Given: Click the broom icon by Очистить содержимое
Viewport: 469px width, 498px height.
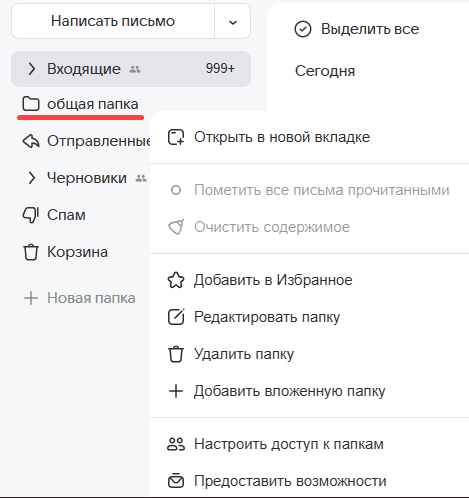Looking at the screenshot, I should [176, 227].
